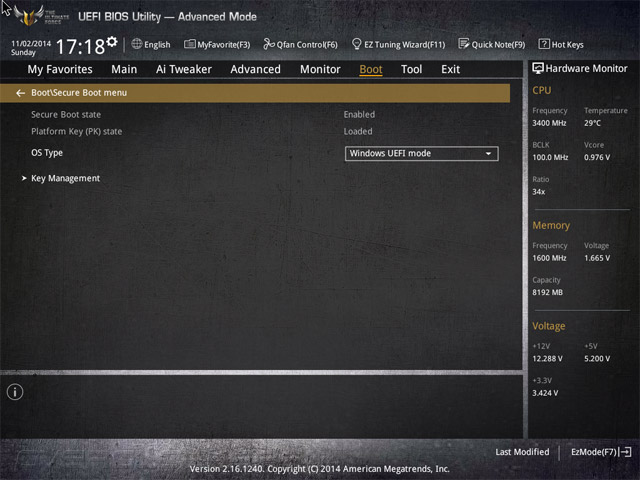The width and height of the screenshot is (640, 480).
Task: Click the MyFavorite folder icon
Action: coord(189,44)
